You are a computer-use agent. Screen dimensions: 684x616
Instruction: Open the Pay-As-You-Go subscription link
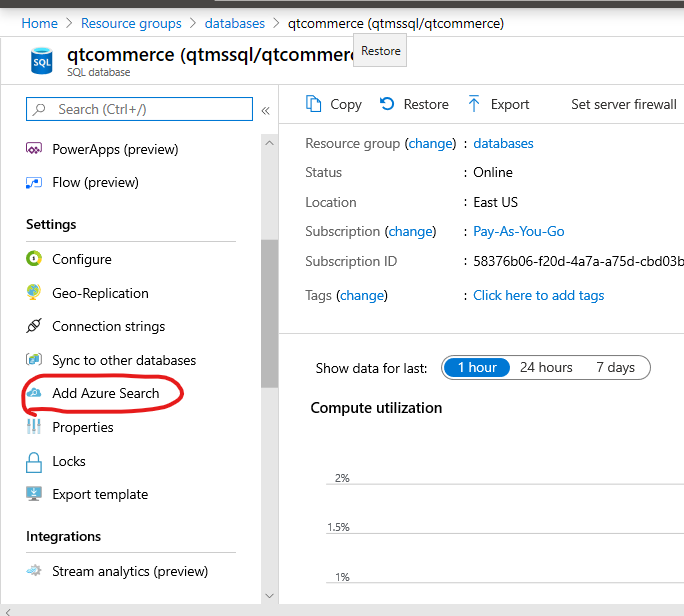click(x=518, y=231)
